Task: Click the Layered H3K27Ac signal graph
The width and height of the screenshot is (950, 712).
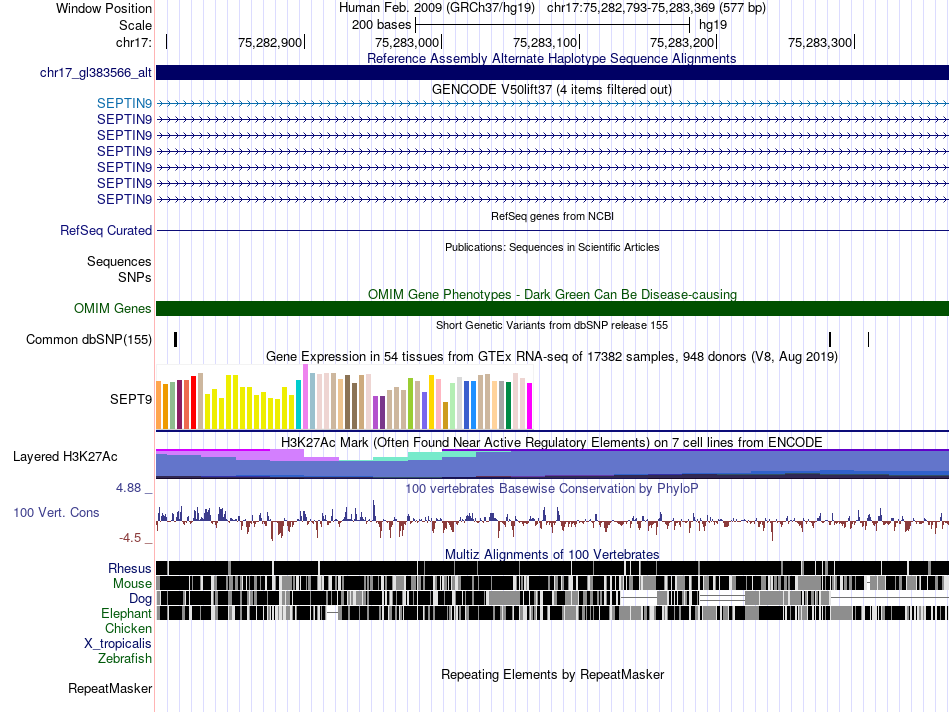Action: 552,464
